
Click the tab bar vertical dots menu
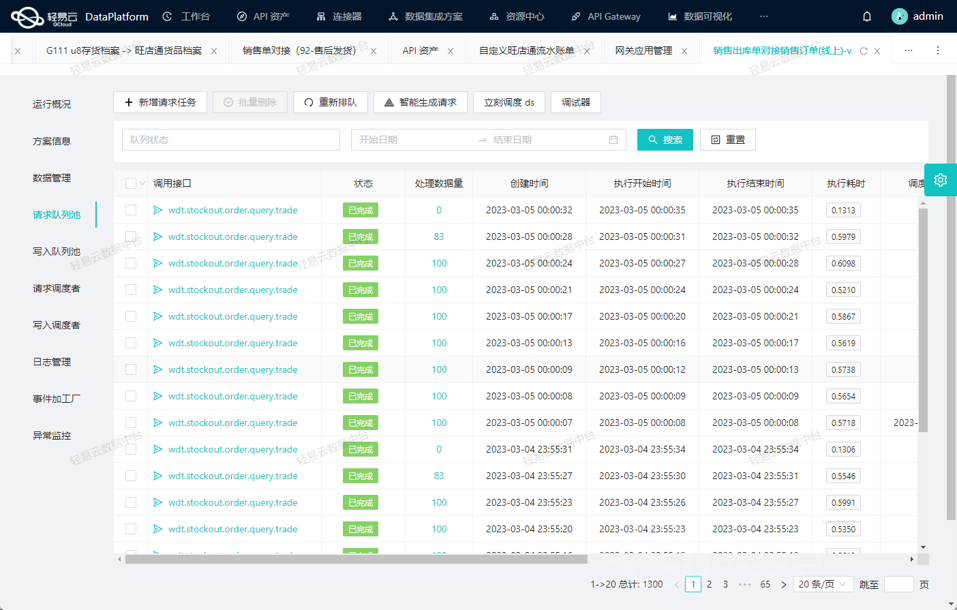coord(937,51)
